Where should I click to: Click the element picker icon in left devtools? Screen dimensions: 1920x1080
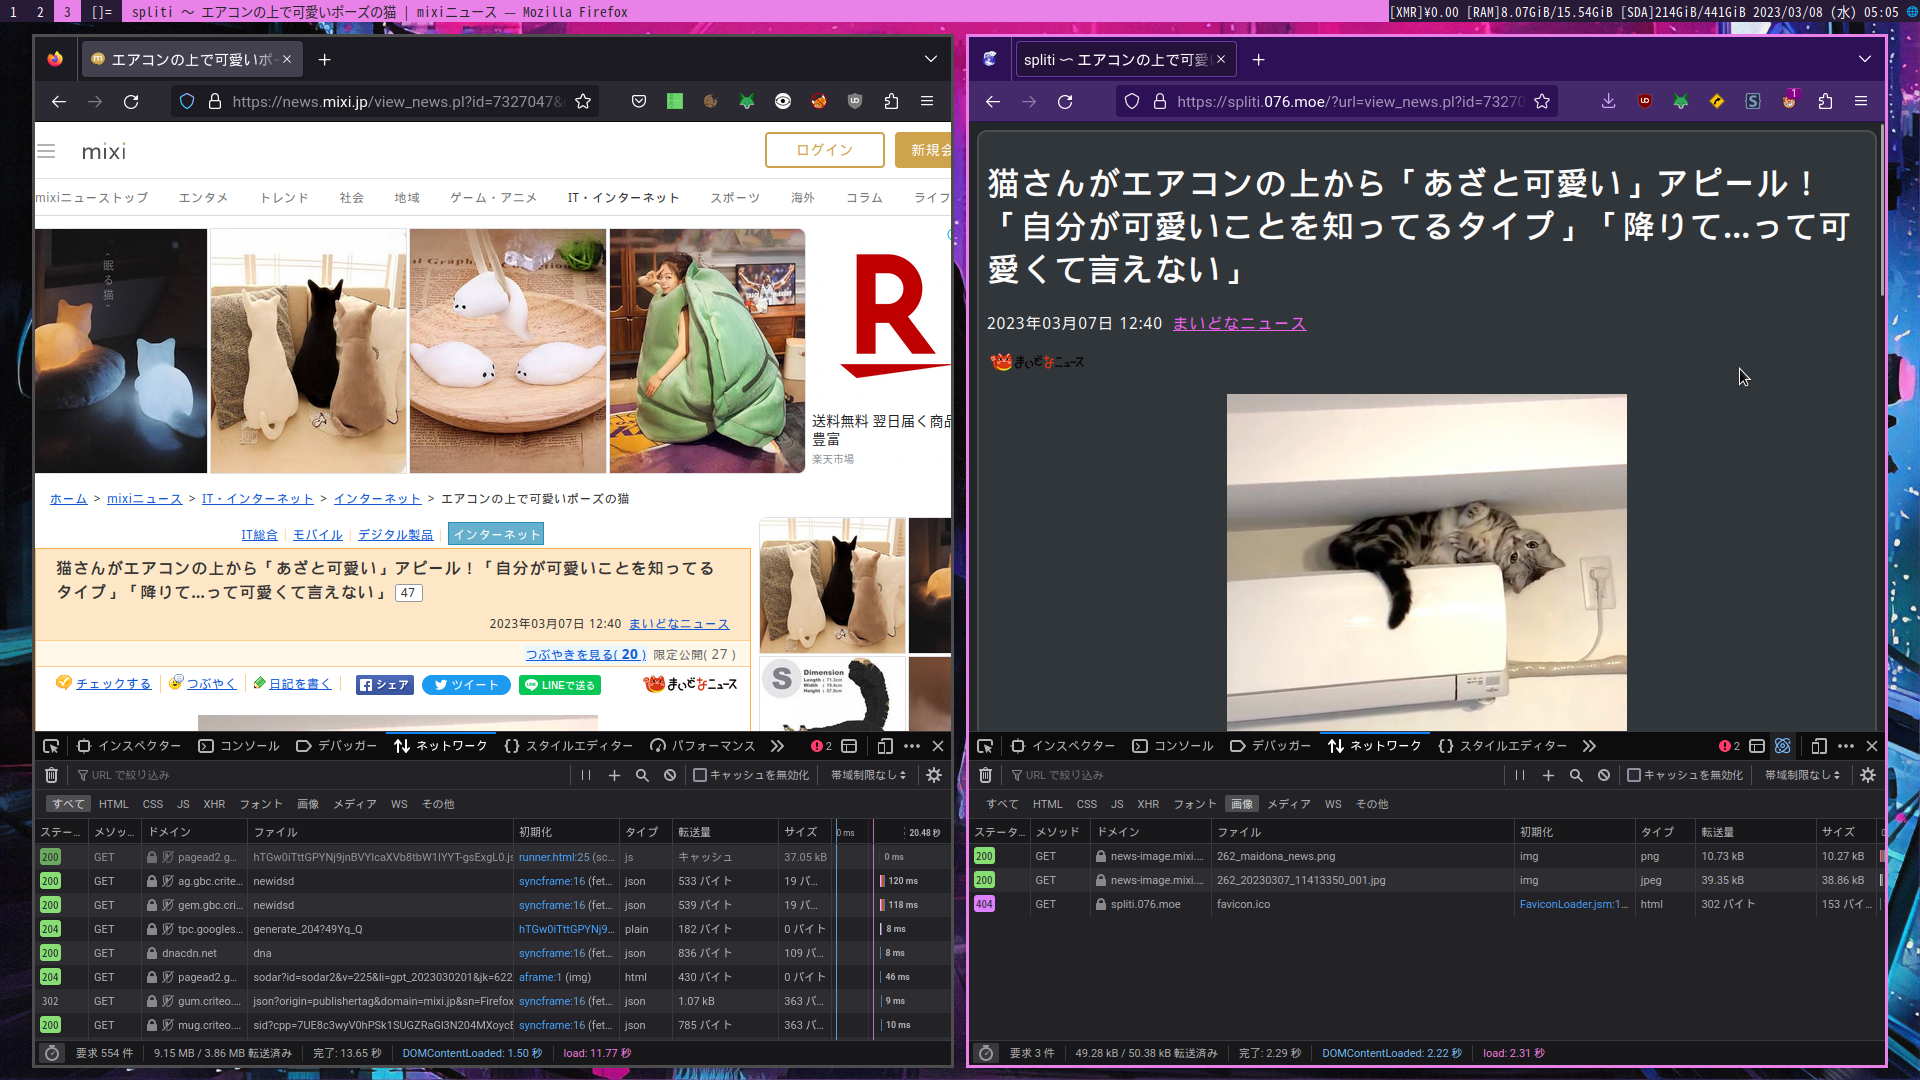coord(51,746)
